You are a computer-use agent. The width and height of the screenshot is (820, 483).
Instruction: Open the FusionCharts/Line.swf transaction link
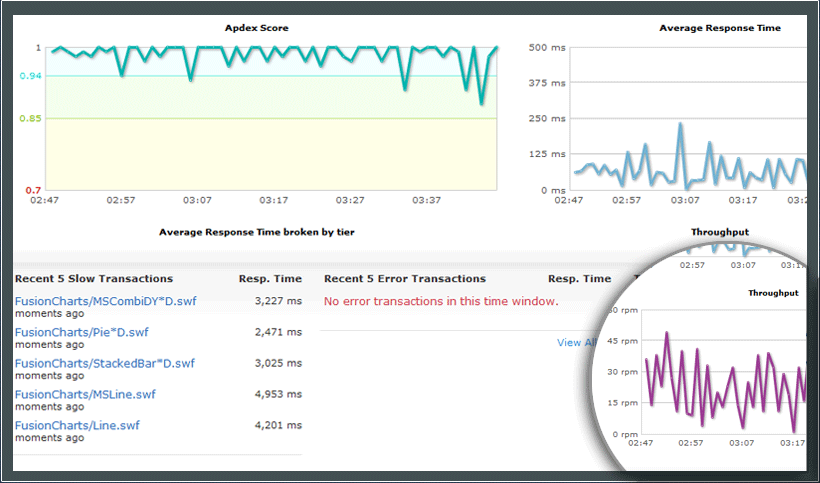[77, 426]
